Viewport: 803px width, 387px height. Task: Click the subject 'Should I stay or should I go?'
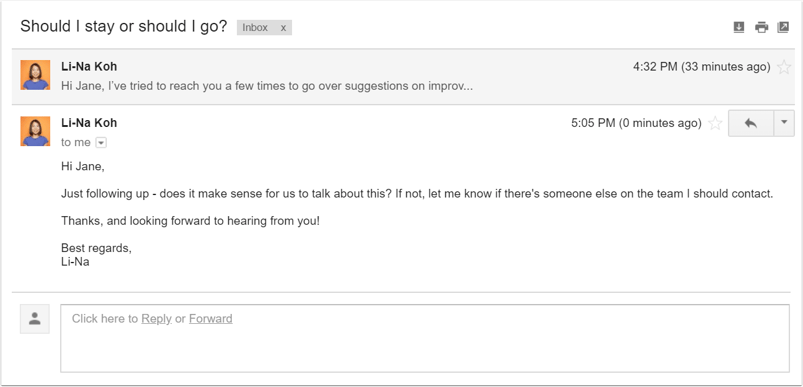(123, 27)
